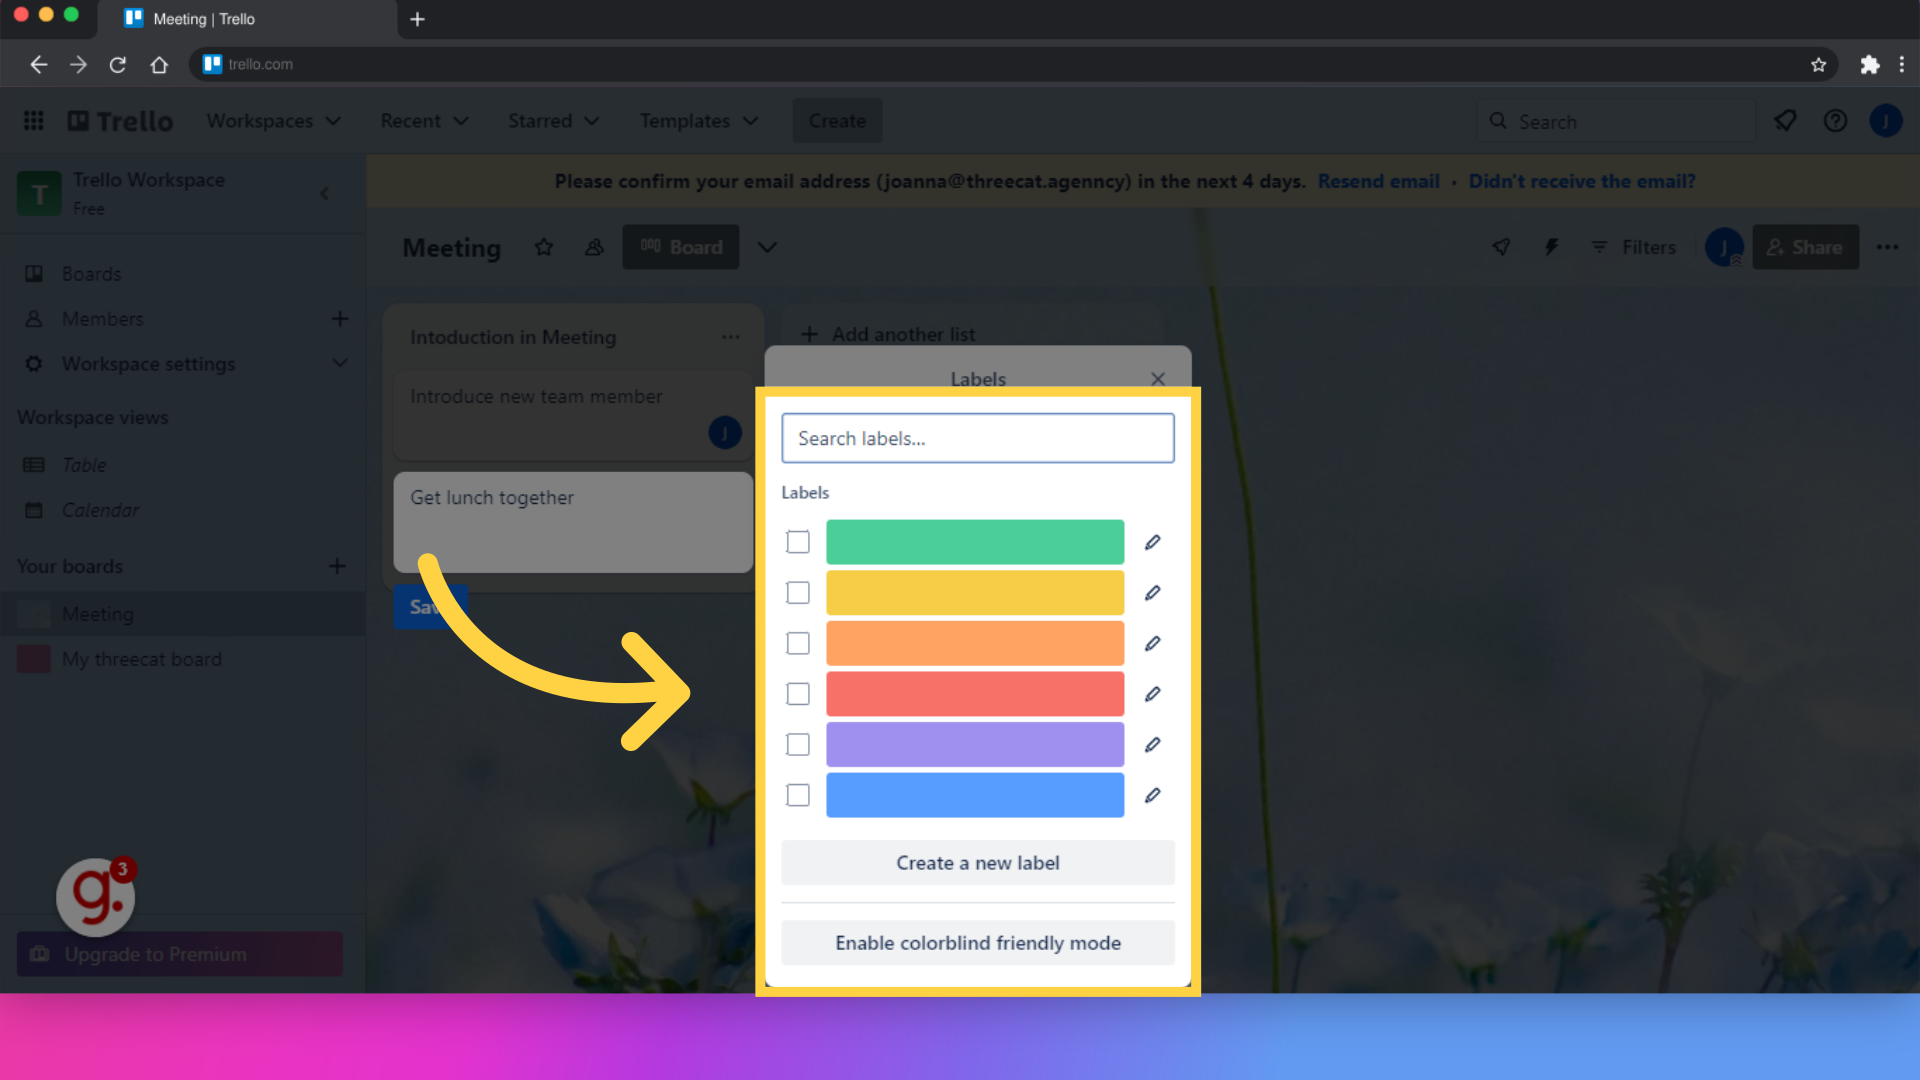Bookmark this page with star icon
Viewport: 1920px width, 1080px height.
(x=1818, y=64)
